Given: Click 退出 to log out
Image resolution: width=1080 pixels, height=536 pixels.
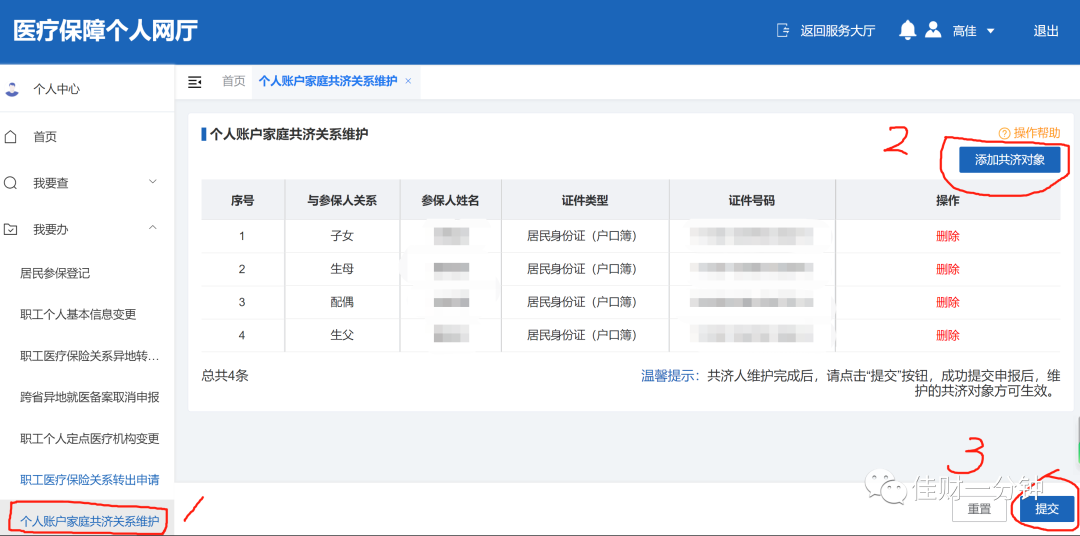Looking at the screenshot, I should pos(1046,31).
